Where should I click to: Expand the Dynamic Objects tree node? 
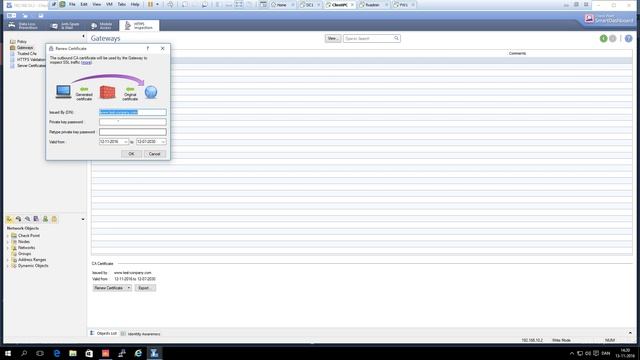click(x=8, y=266)
